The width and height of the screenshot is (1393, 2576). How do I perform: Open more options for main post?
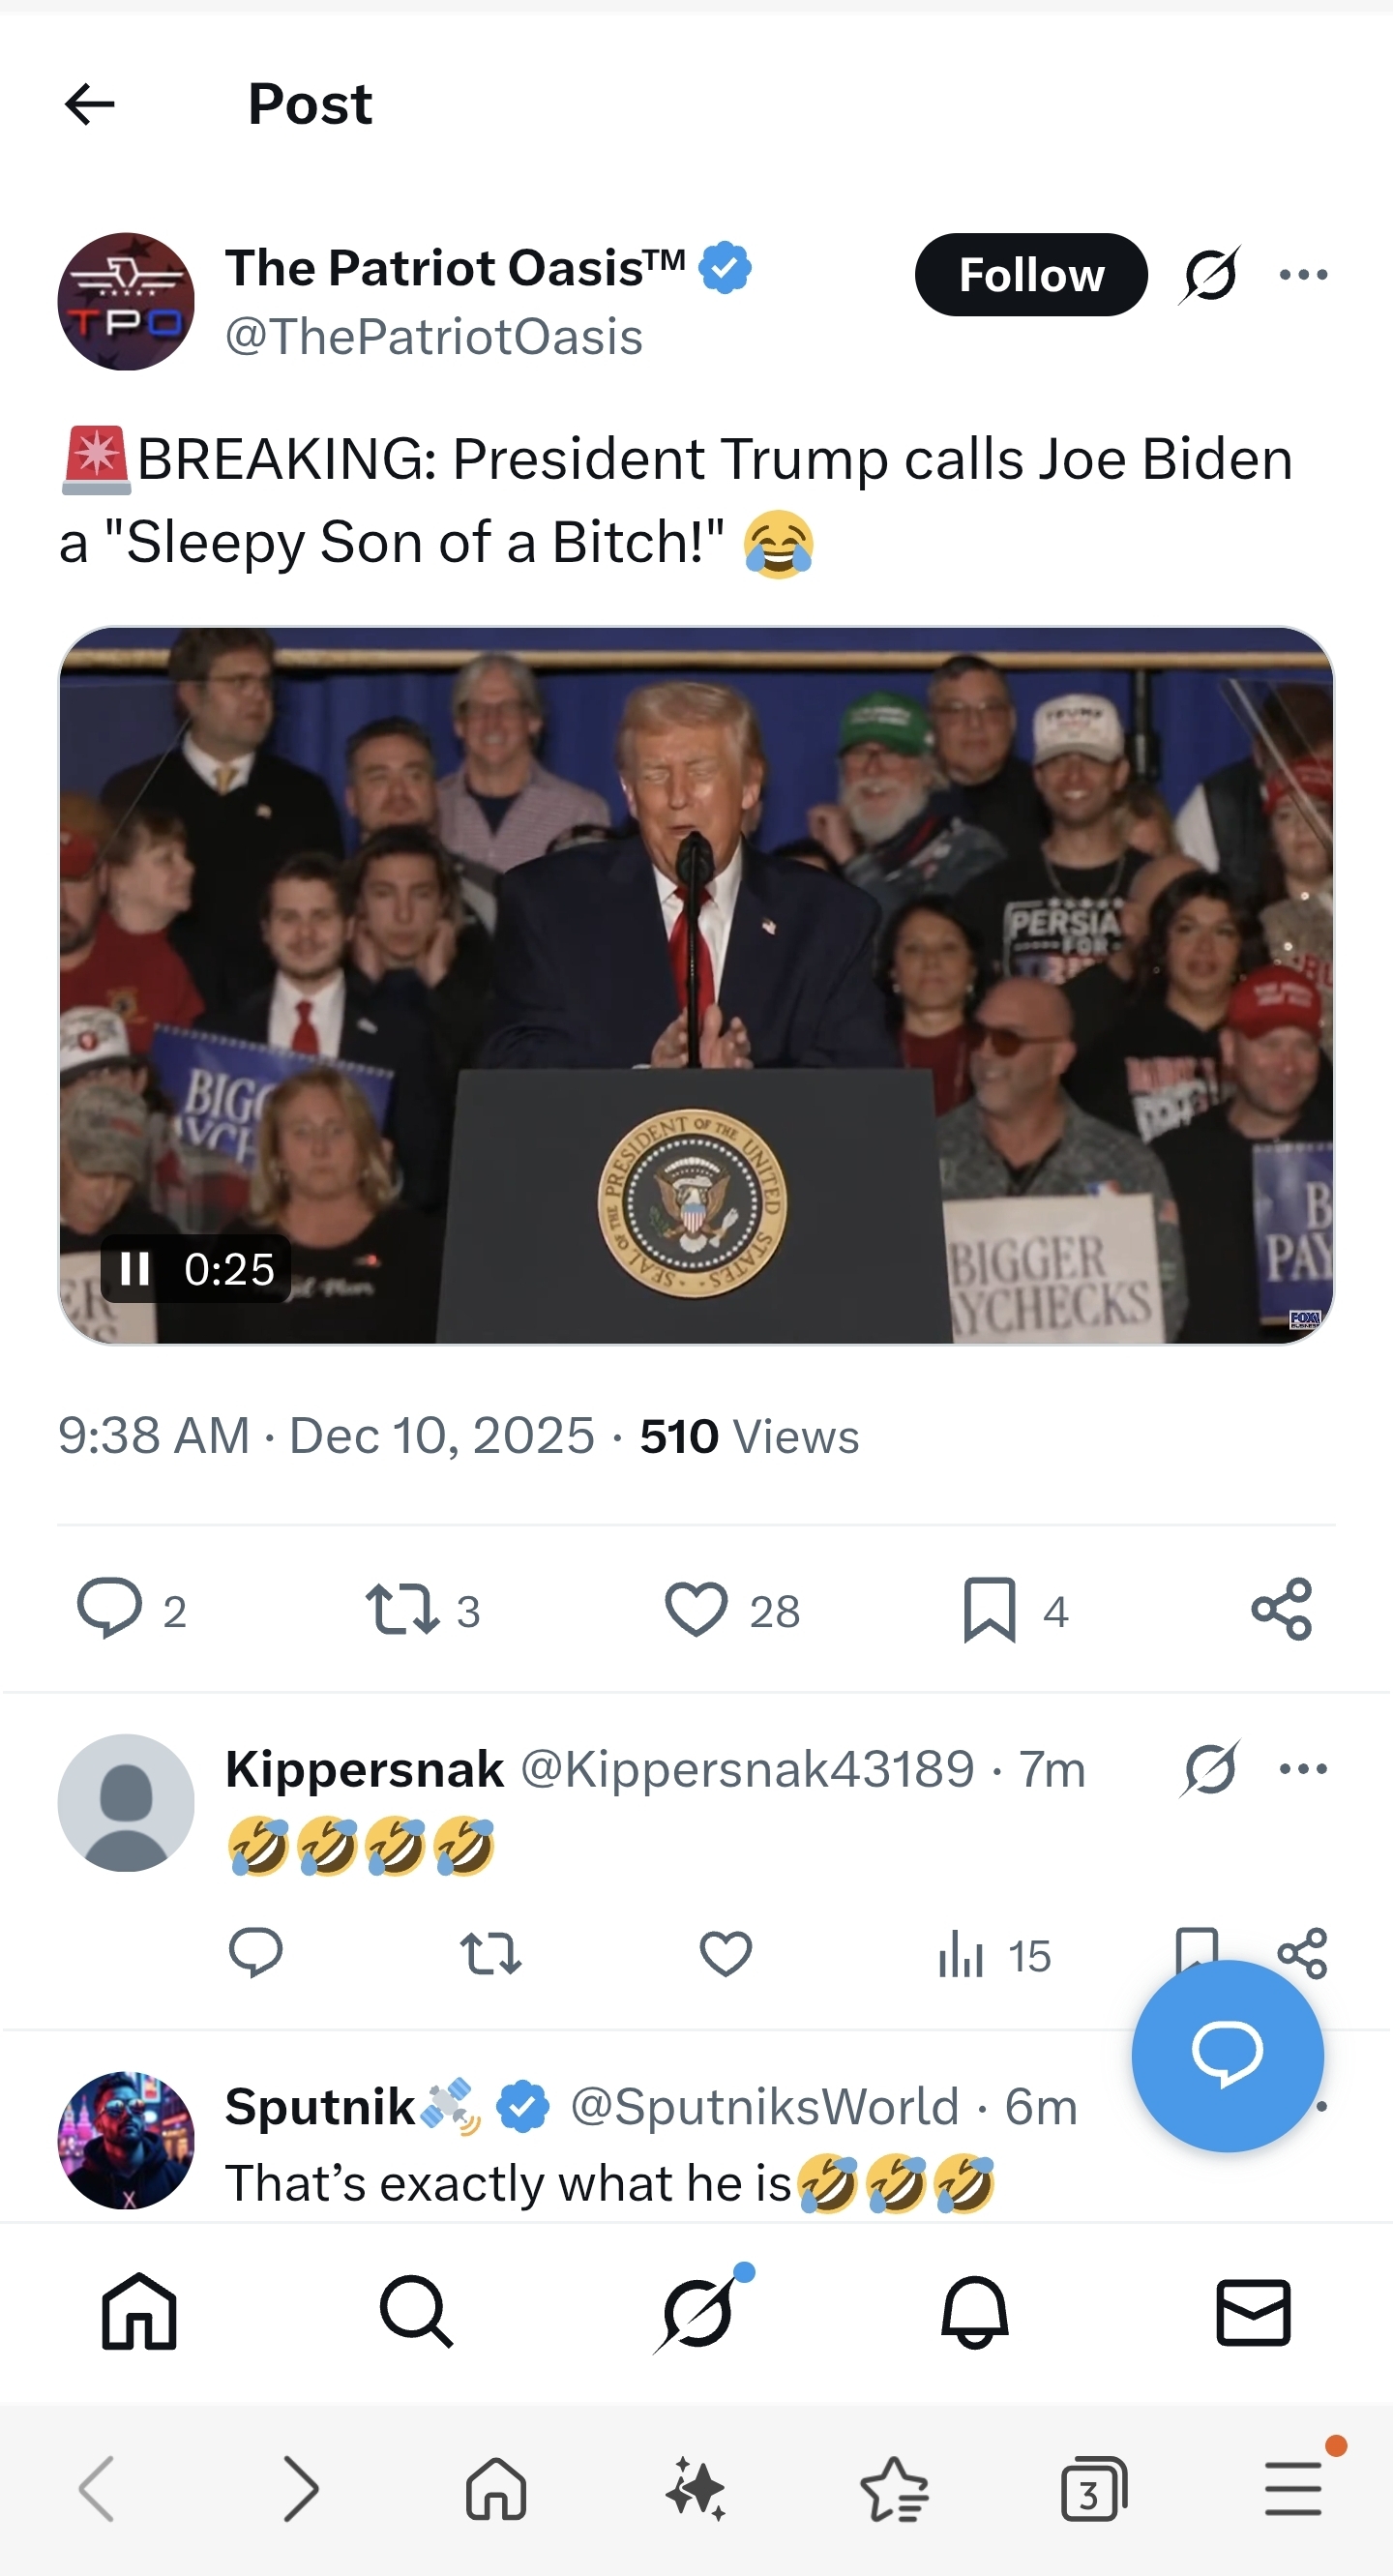(1303, 275)
